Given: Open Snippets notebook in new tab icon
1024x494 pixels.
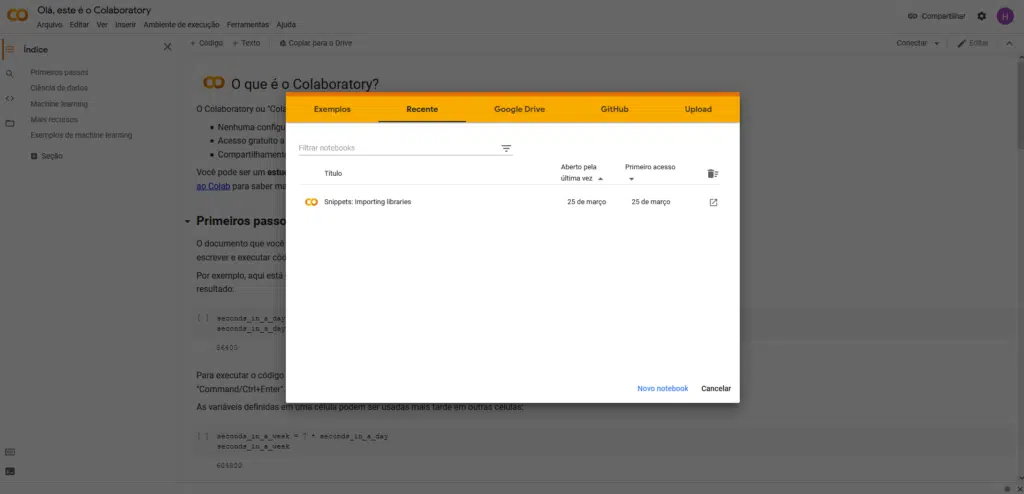Looking at the screenshot, I should (713, 202).
